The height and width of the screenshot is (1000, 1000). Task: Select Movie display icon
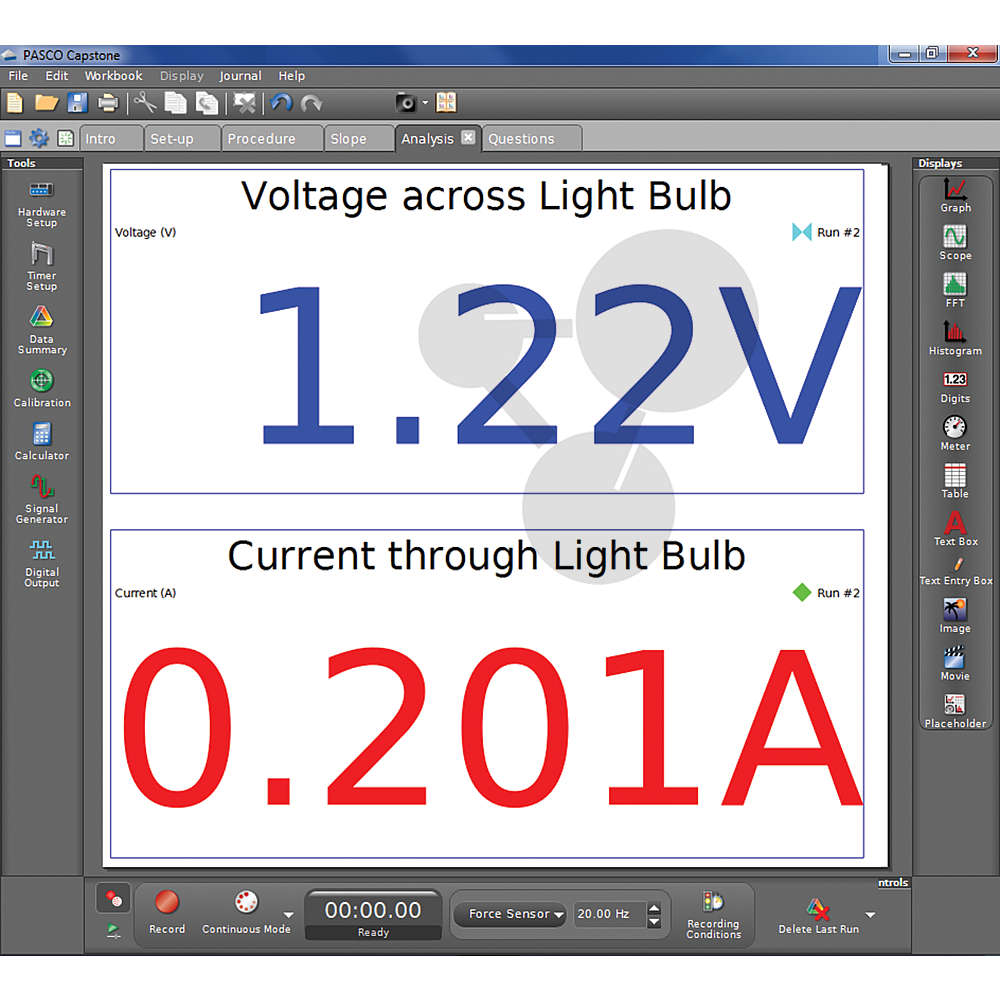pyautogui.click(x=955, y=663)
